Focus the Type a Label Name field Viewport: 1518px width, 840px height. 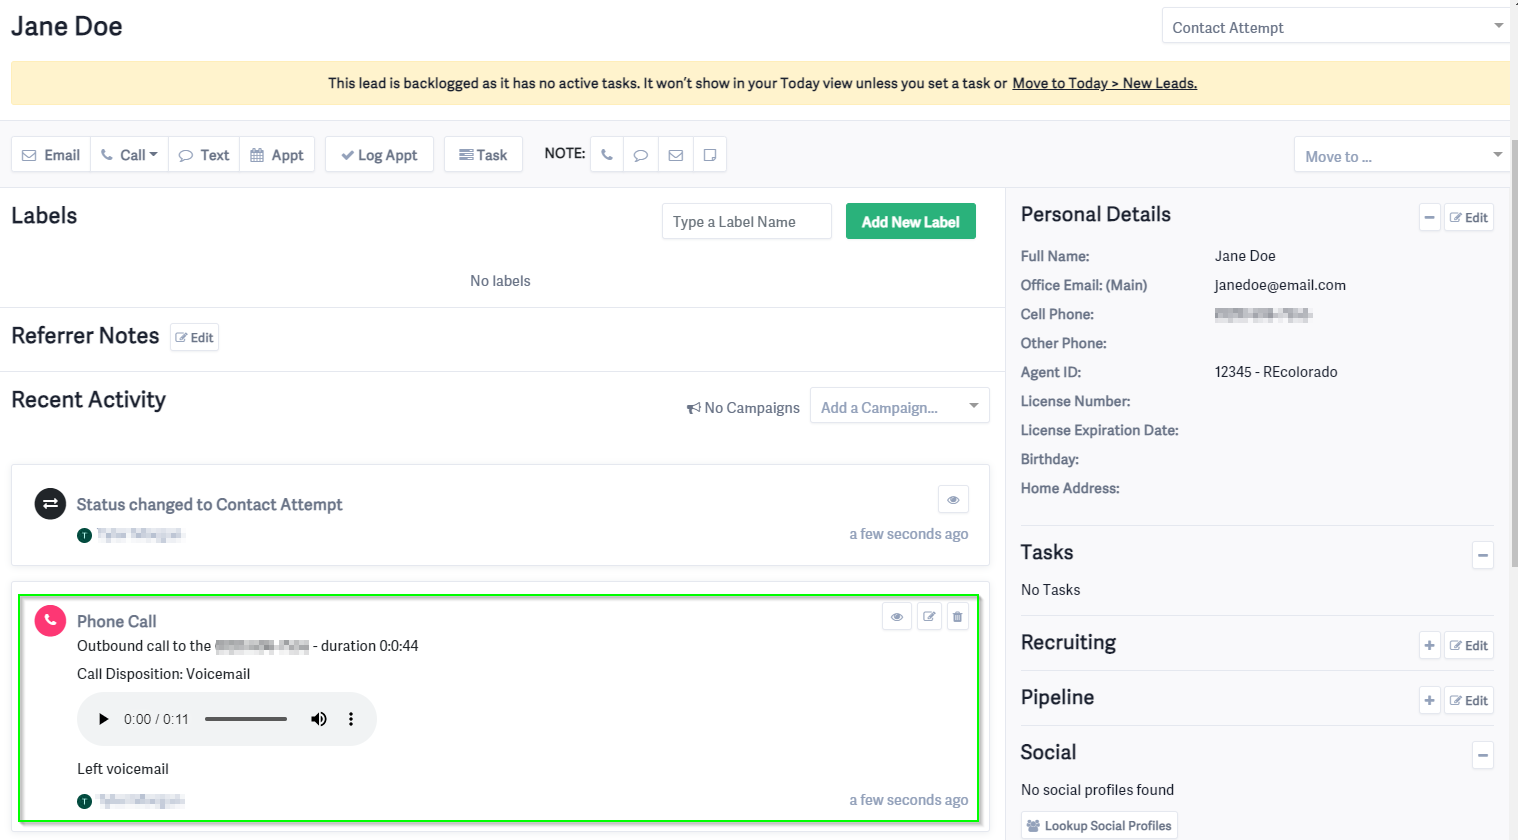click(x=747, y=222)
